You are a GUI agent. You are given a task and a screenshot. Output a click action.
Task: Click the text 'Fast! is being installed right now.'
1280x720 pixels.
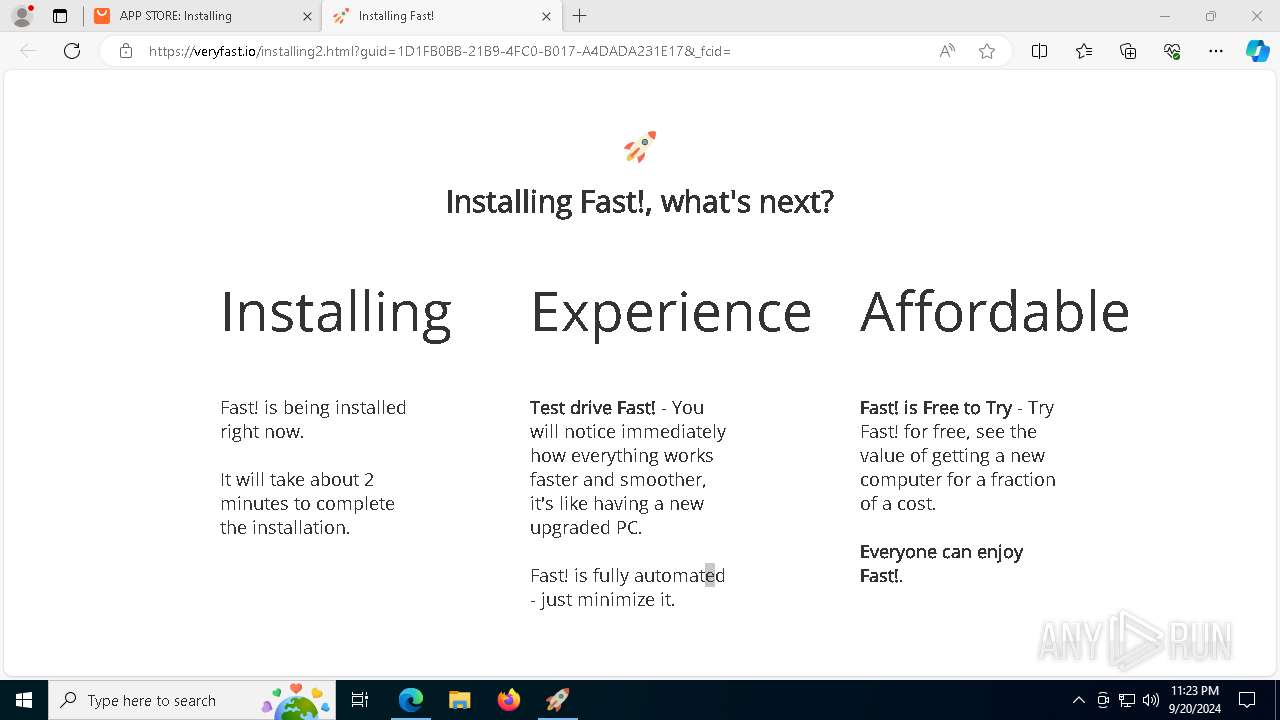tap(313, 420)
